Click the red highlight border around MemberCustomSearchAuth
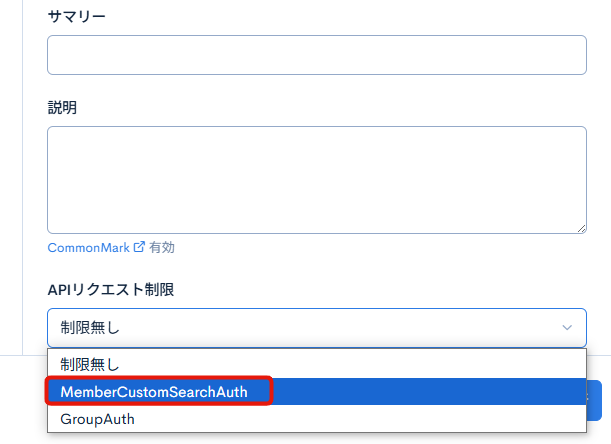The width and height of the screenshot is (611, 444). coord(272,391)
